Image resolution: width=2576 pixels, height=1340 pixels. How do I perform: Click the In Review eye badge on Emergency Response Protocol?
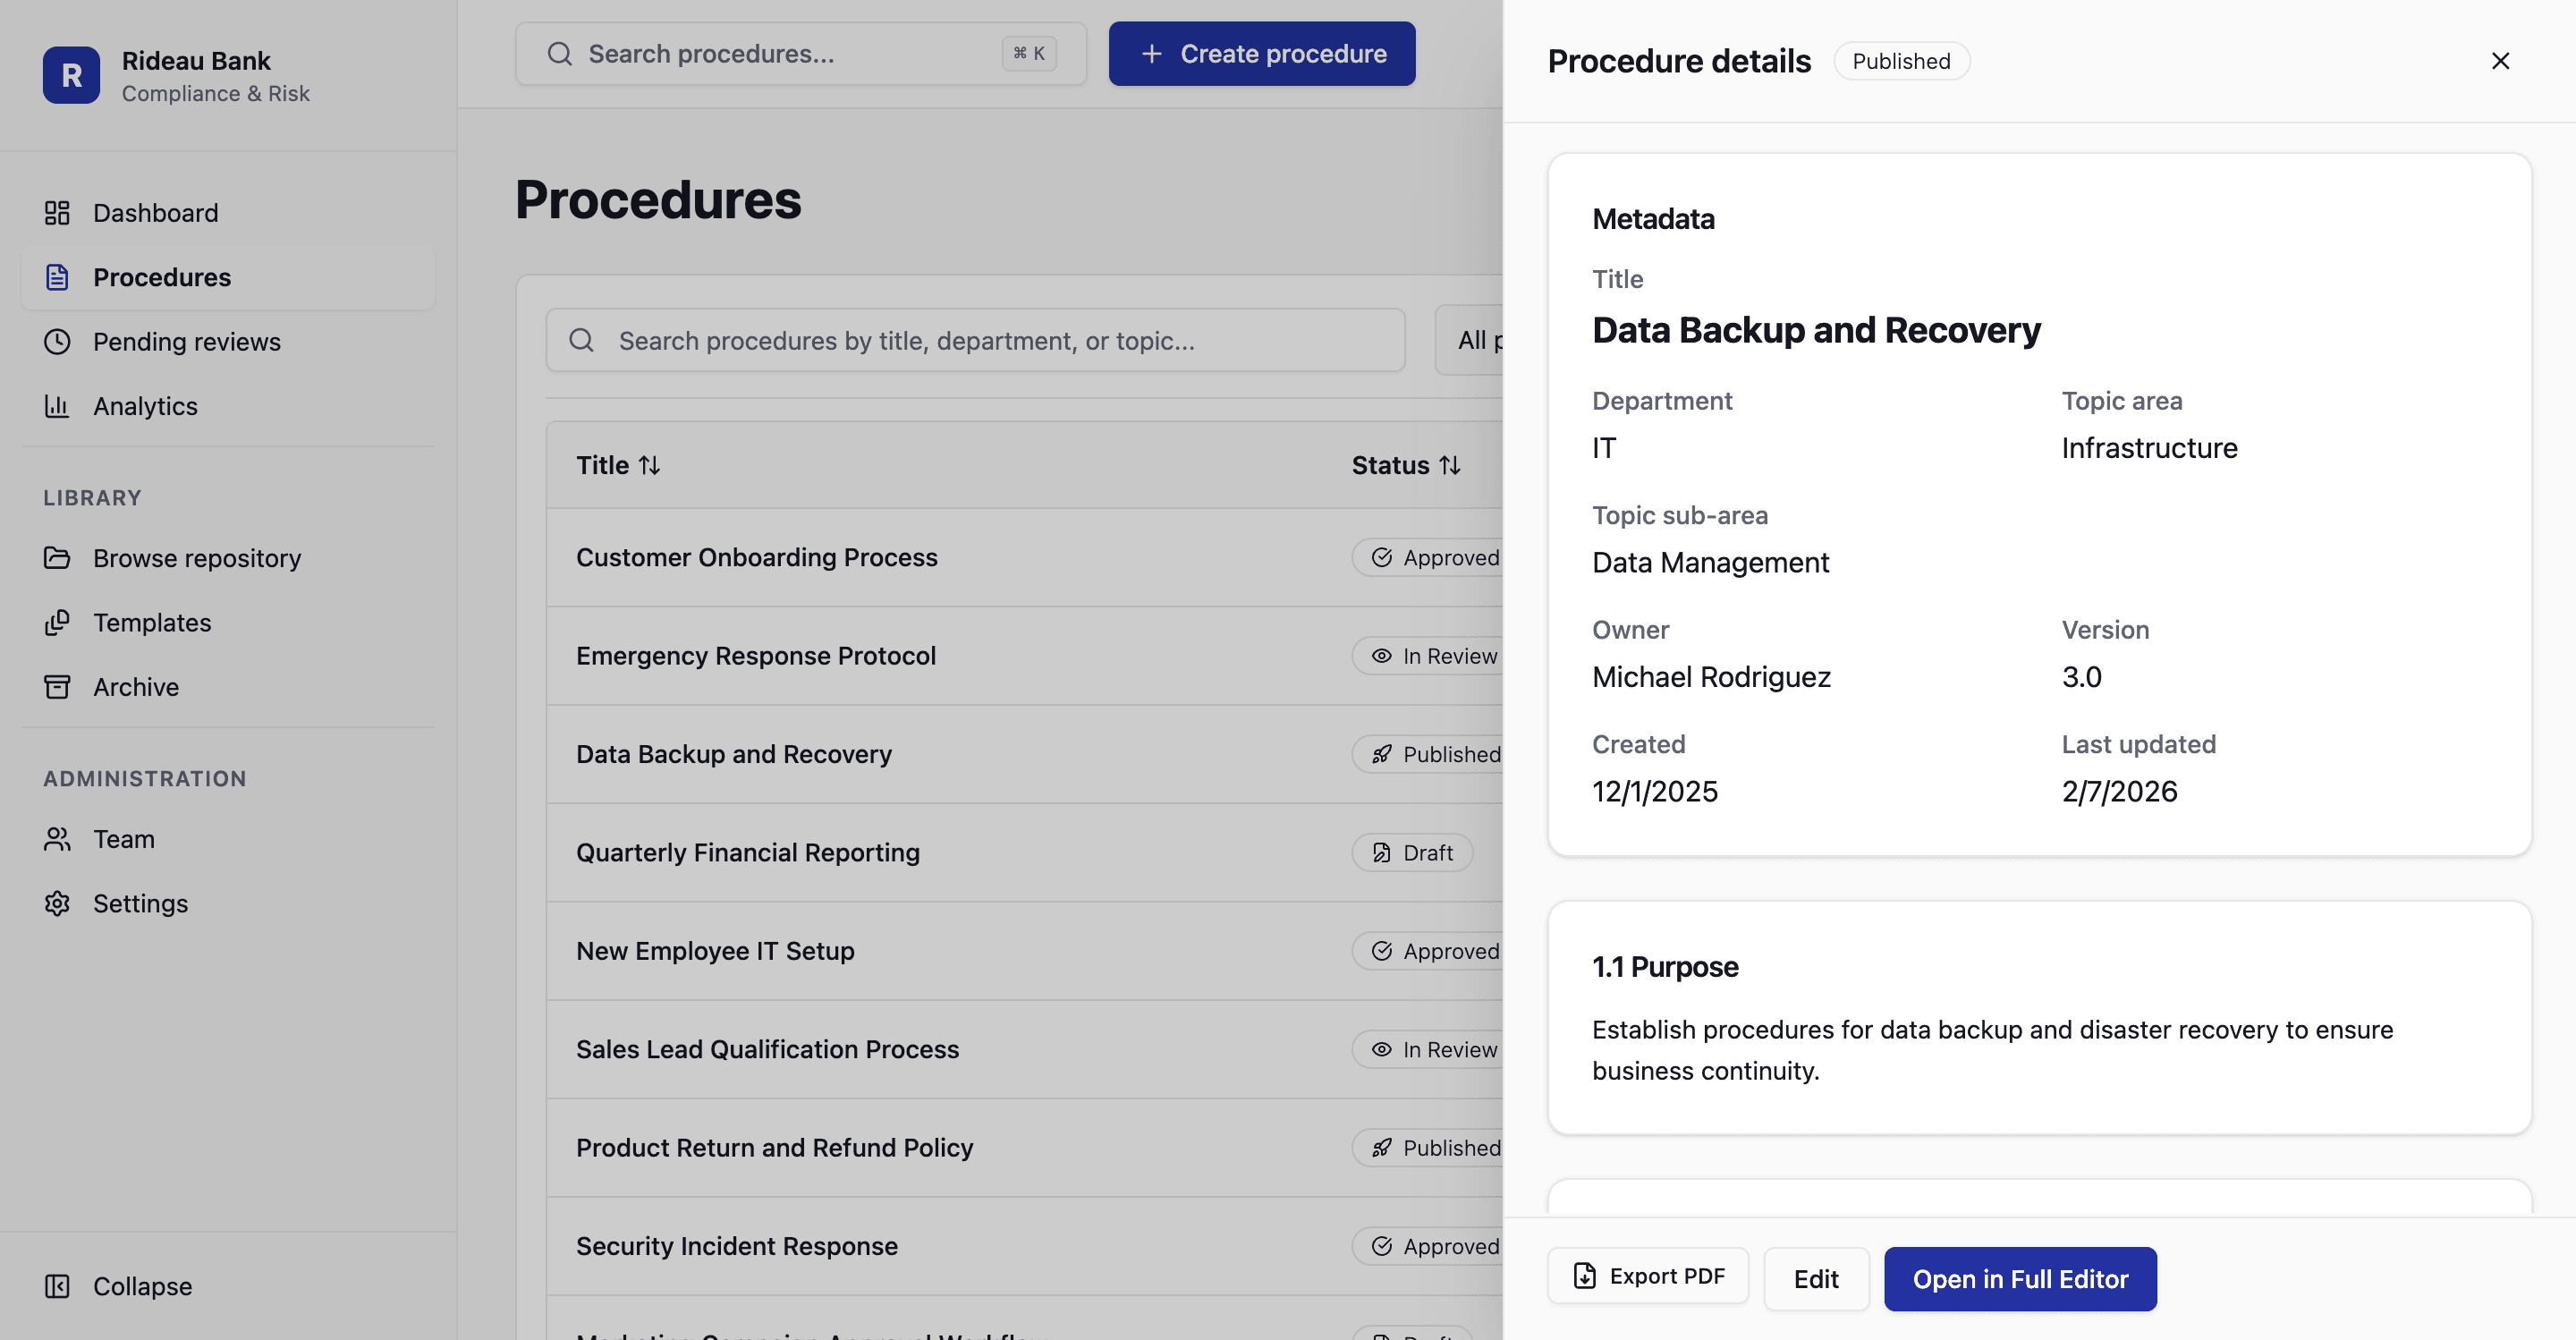point(1383,655)
